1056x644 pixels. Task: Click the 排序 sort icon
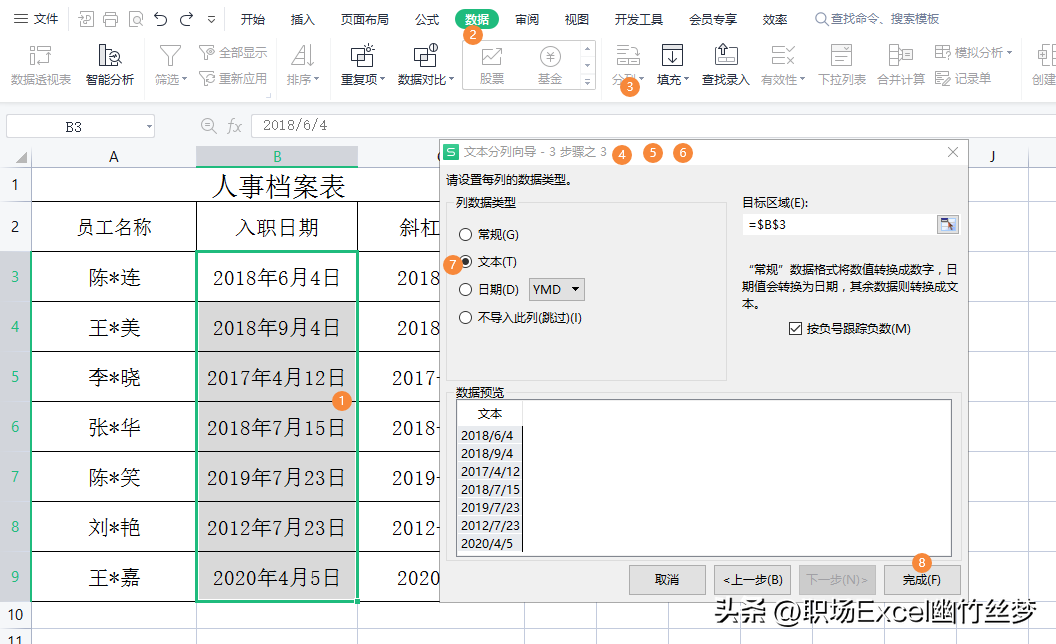pos(302,56)
